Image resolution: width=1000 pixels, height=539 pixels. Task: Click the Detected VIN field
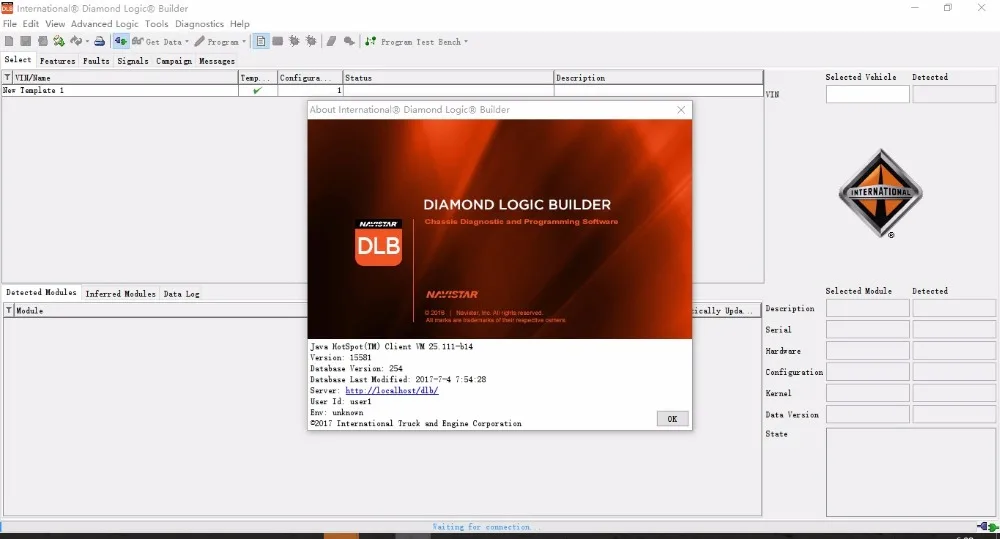(953, 94)
